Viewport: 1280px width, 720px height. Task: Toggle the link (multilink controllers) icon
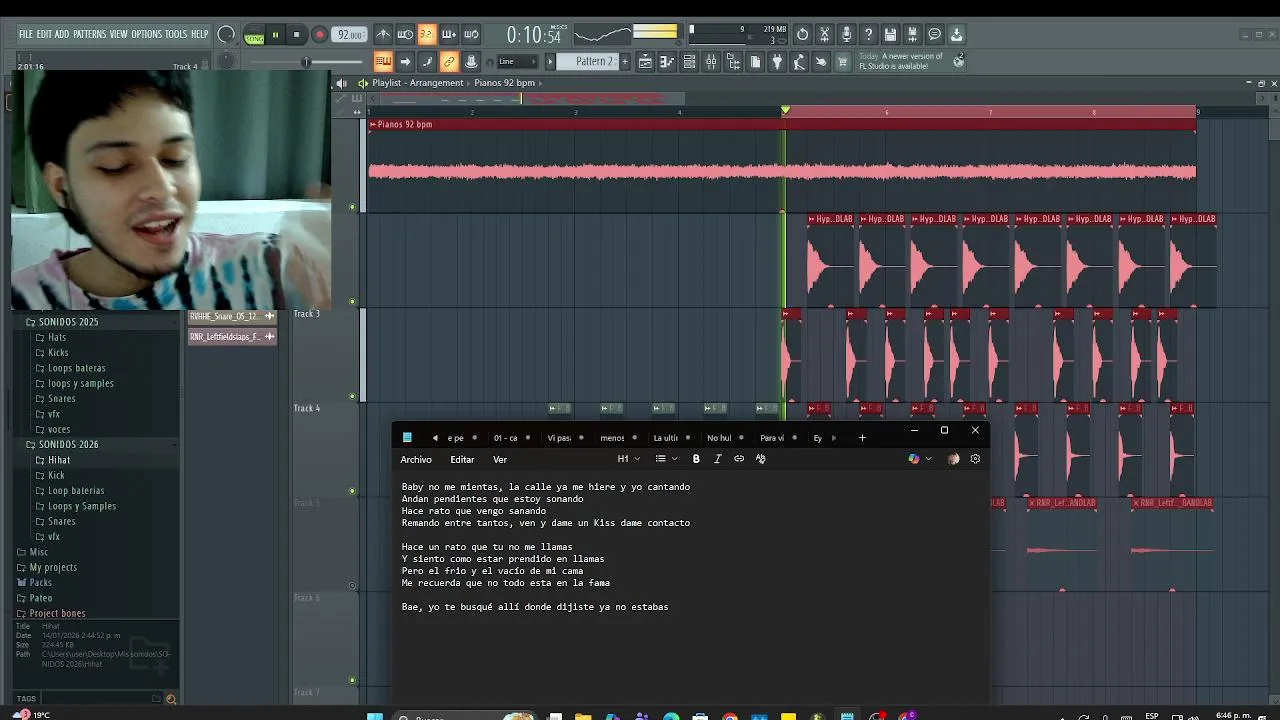pos(449,62)
